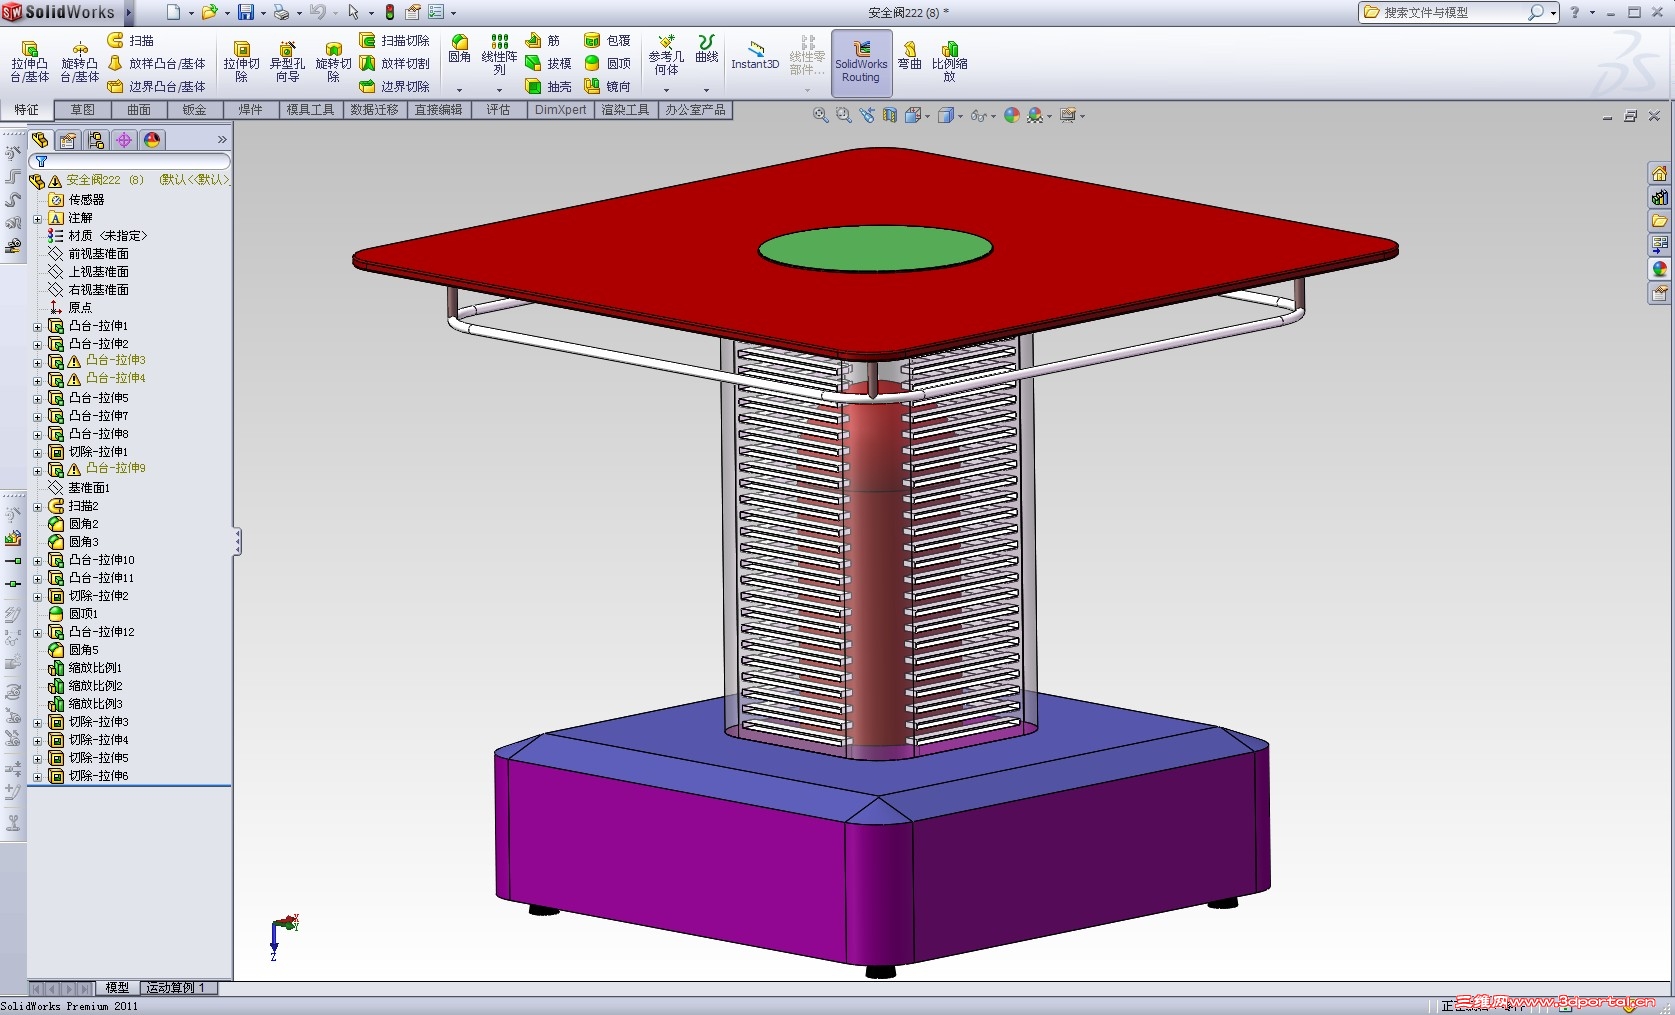Screen dimensions: 1675x1015
Task: Open Fillet (圆角) dropdown arrow
Action: (x=459, y=90)
